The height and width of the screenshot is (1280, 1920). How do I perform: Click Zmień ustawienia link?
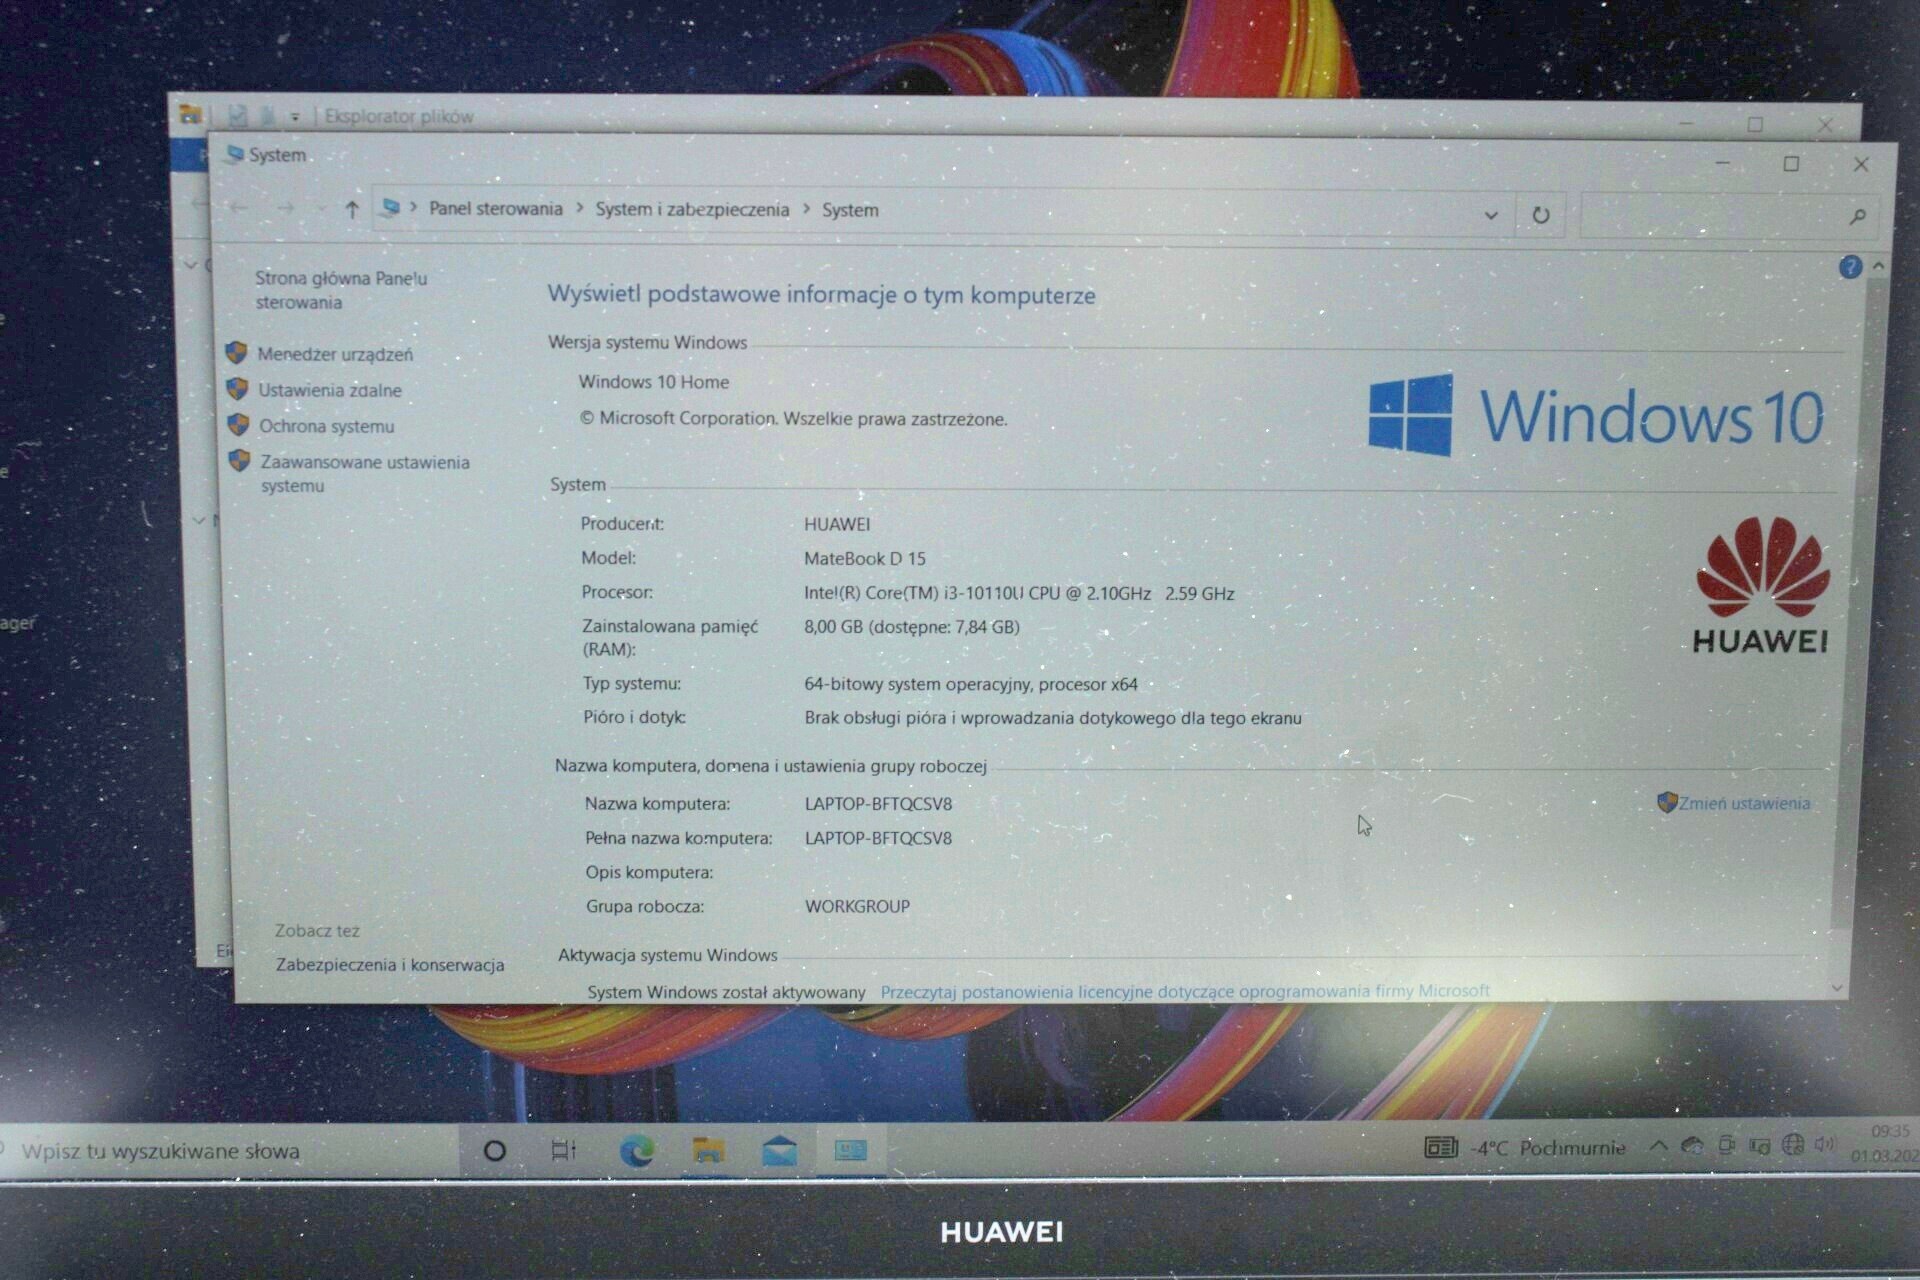point(1743,803)
